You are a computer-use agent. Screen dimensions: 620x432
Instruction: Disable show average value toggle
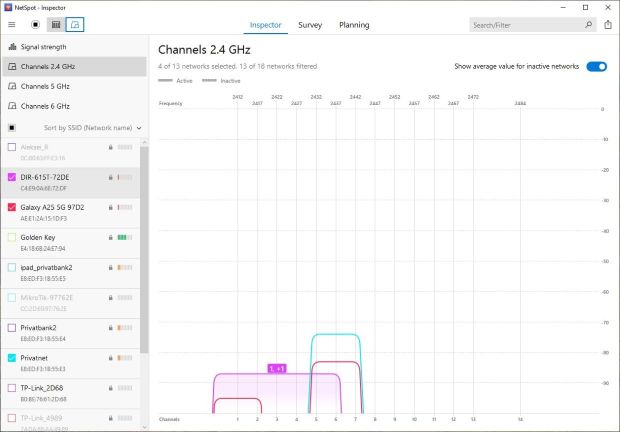coord(596,66)
